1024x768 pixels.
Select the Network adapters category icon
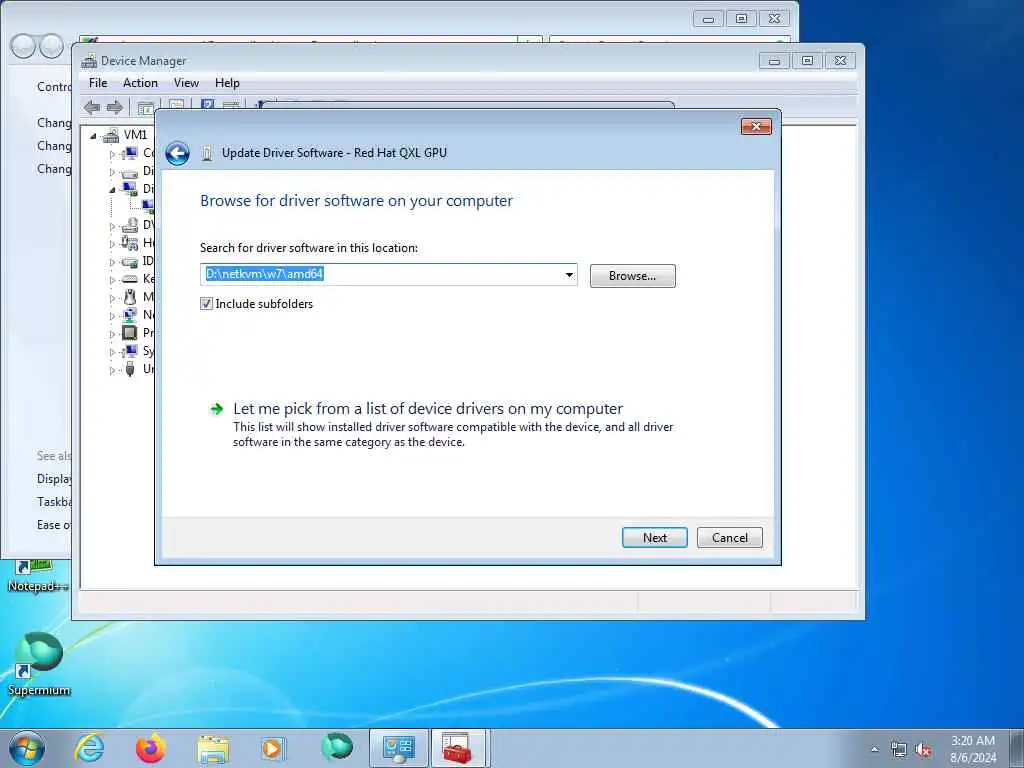pyautogui.click(x=130, y=315)
